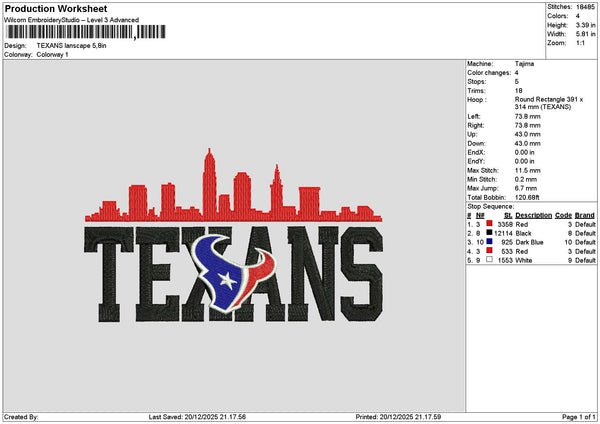The width and height of the screenshot is (600, 424).
Task: Click 'Wilcom EmbroideryStudio – Level 3 Advanced' text
Action: (x=72, y=20)
